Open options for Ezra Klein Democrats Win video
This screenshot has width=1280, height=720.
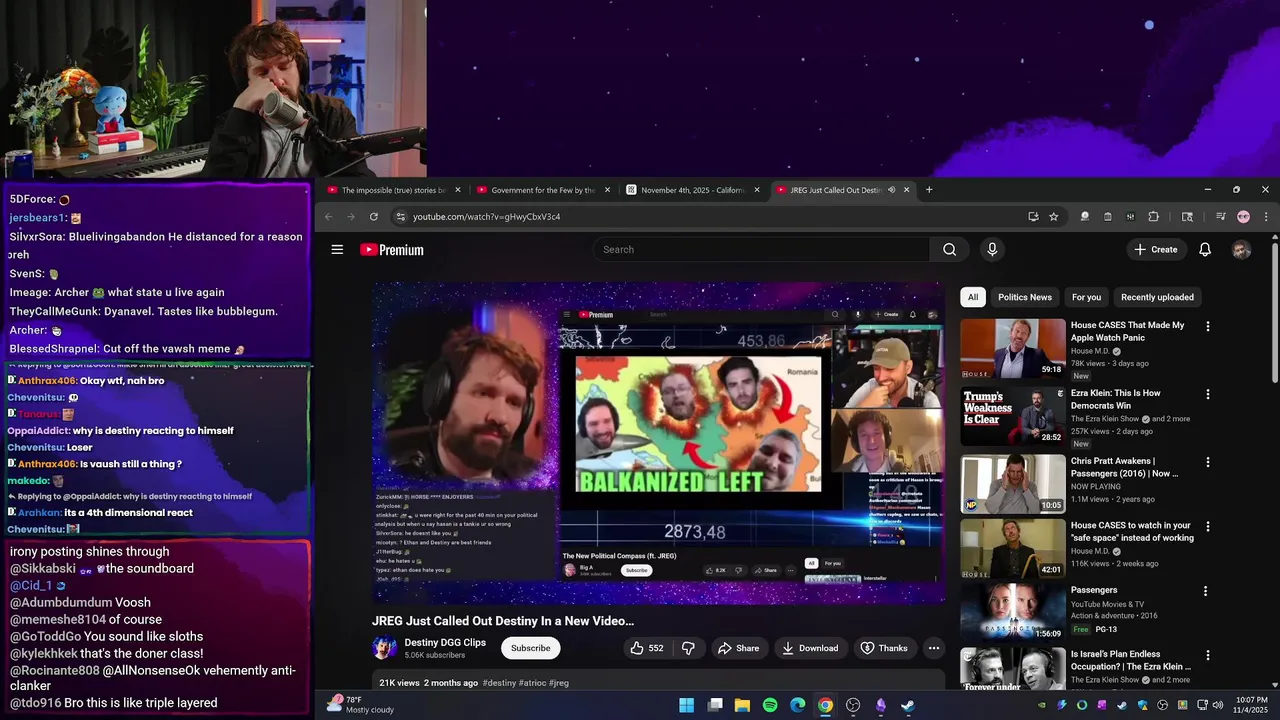click(x=1207, y=394)
